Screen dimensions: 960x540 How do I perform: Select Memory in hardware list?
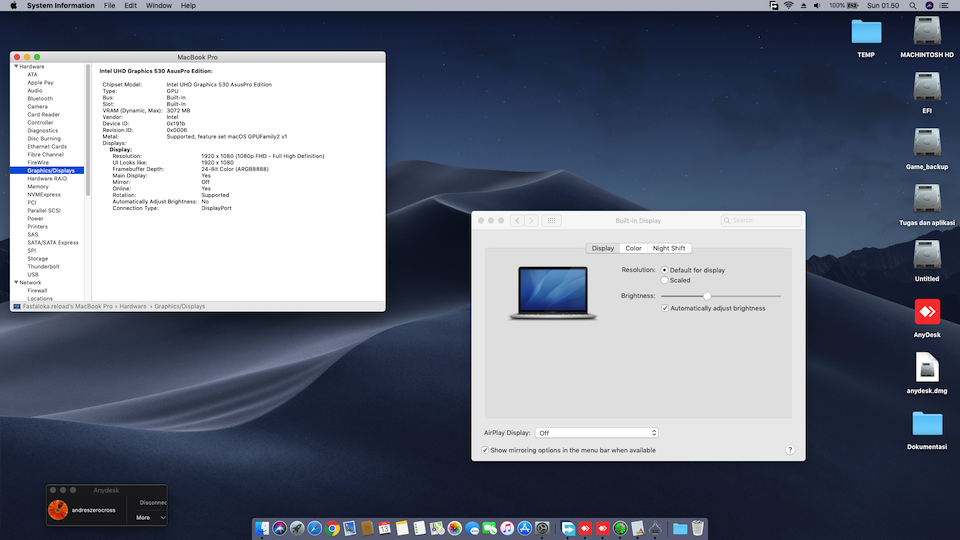point(37,187)
